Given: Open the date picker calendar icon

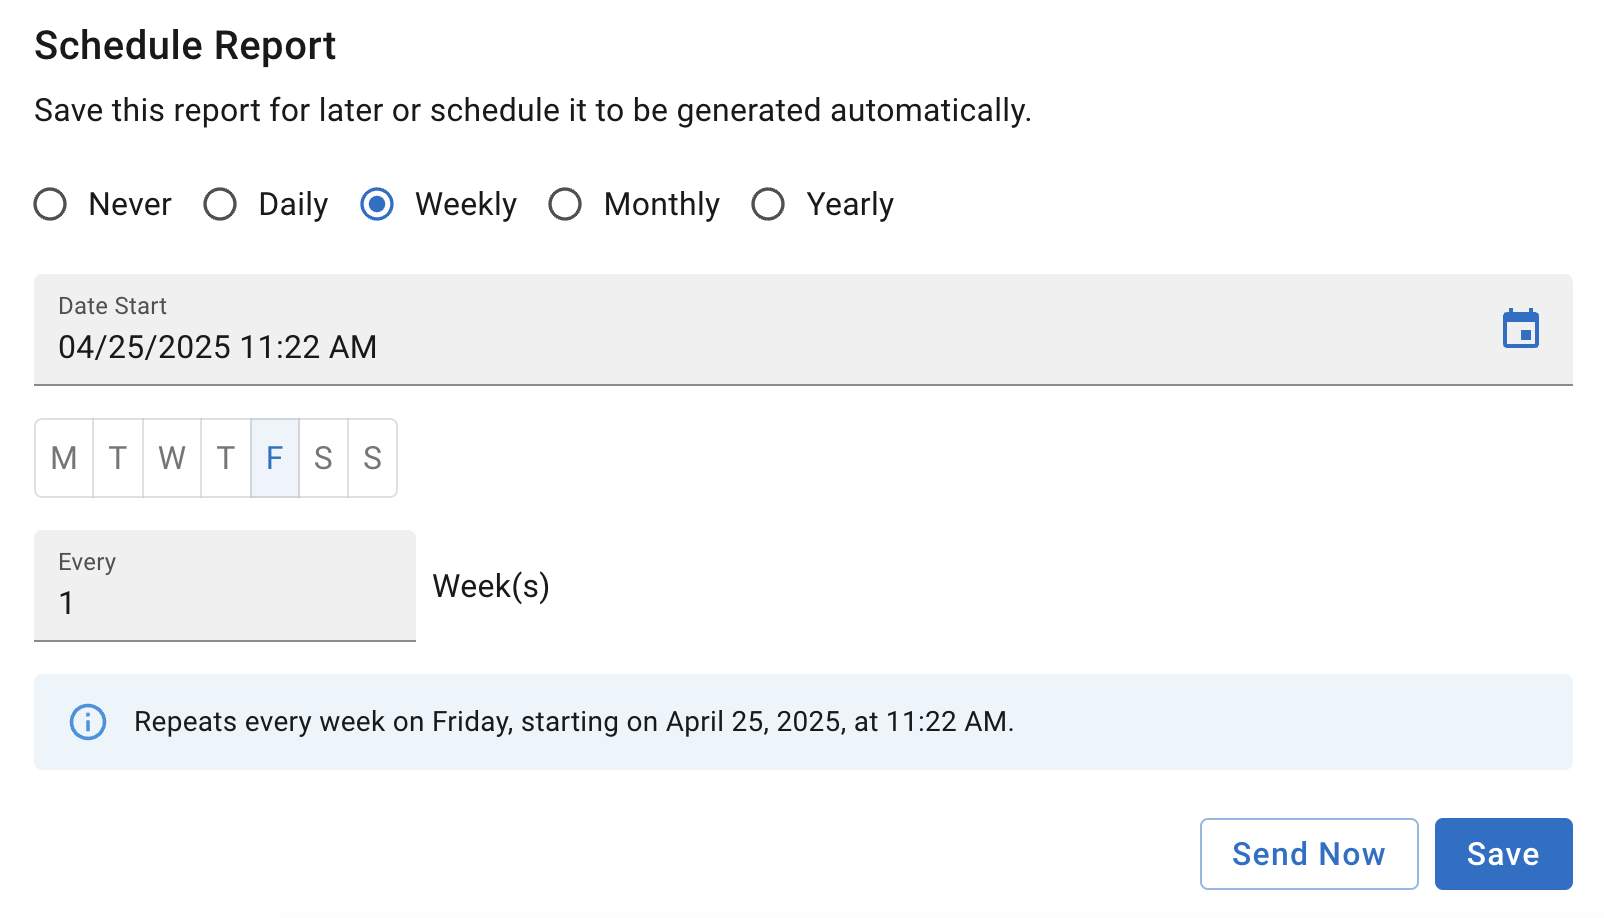Looking at the screenshot, I should pos(1521,329).
